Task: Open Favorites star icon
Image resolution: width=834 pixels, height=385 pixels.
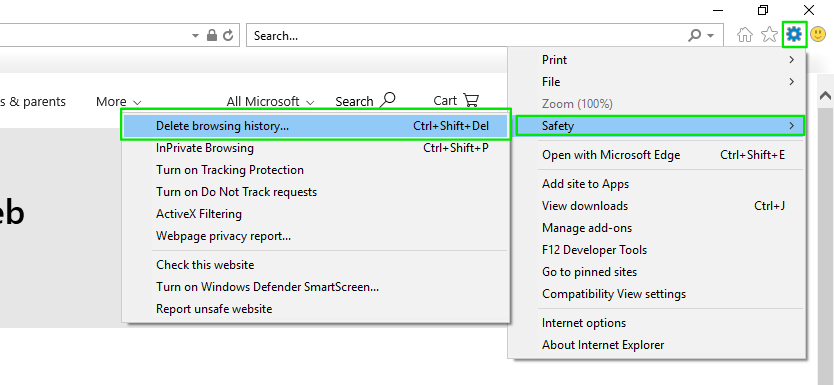Action: click(x=769, y=35)
